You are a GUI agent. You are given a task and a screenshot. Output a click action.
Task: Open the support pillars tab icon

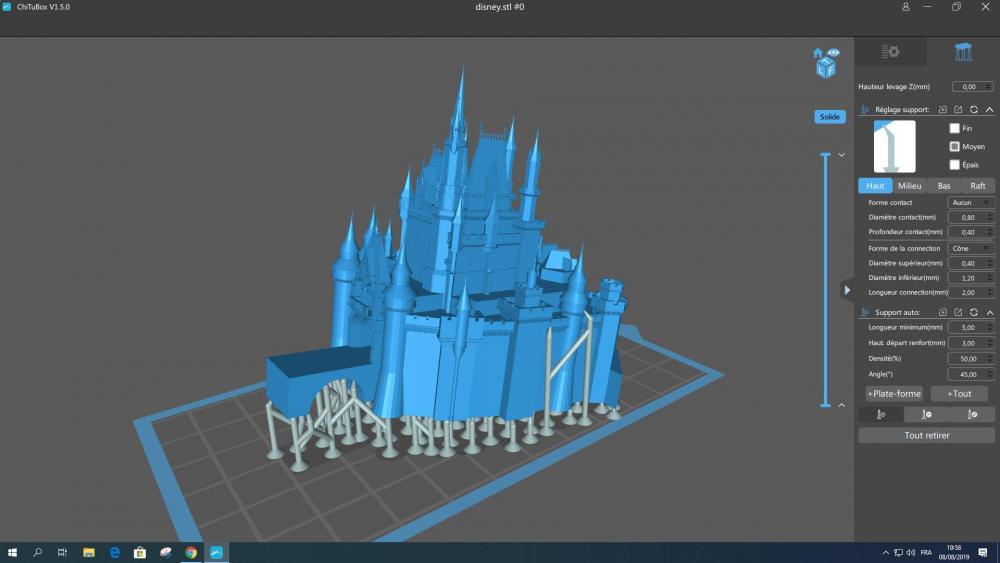pos(963,52)
